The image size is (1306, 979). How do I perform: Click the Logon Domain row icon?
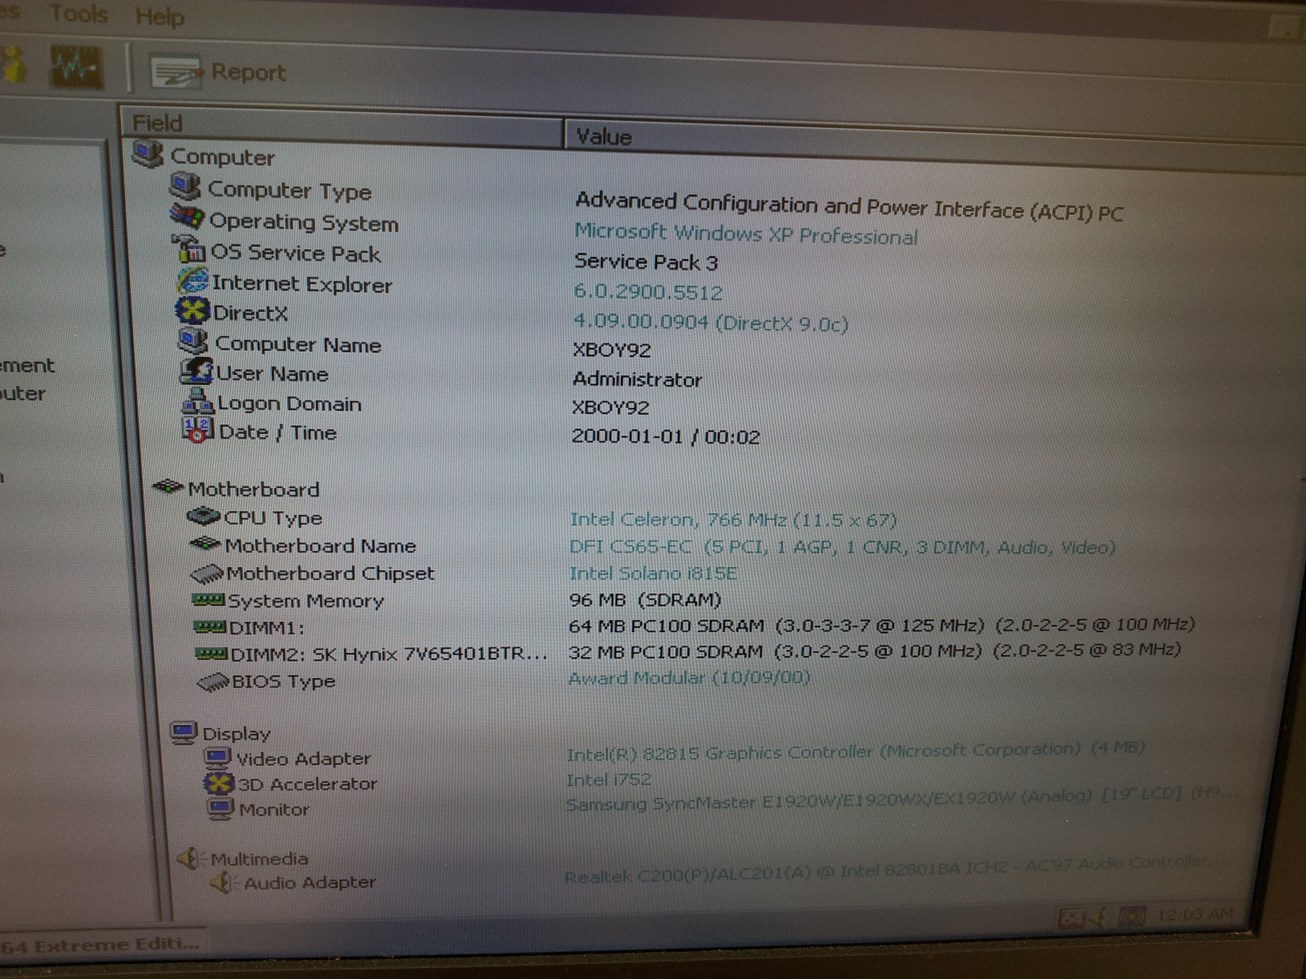click(197, 401)
